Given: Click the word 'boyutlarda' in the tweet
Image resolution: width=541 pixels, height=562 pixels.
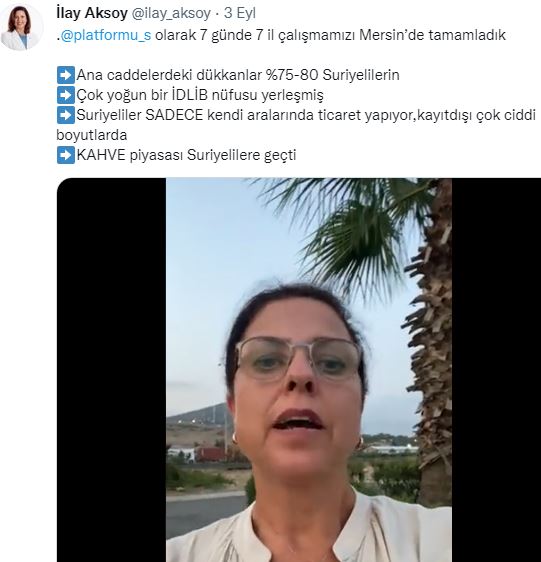Looking at the screenshot, I should 92,135.
